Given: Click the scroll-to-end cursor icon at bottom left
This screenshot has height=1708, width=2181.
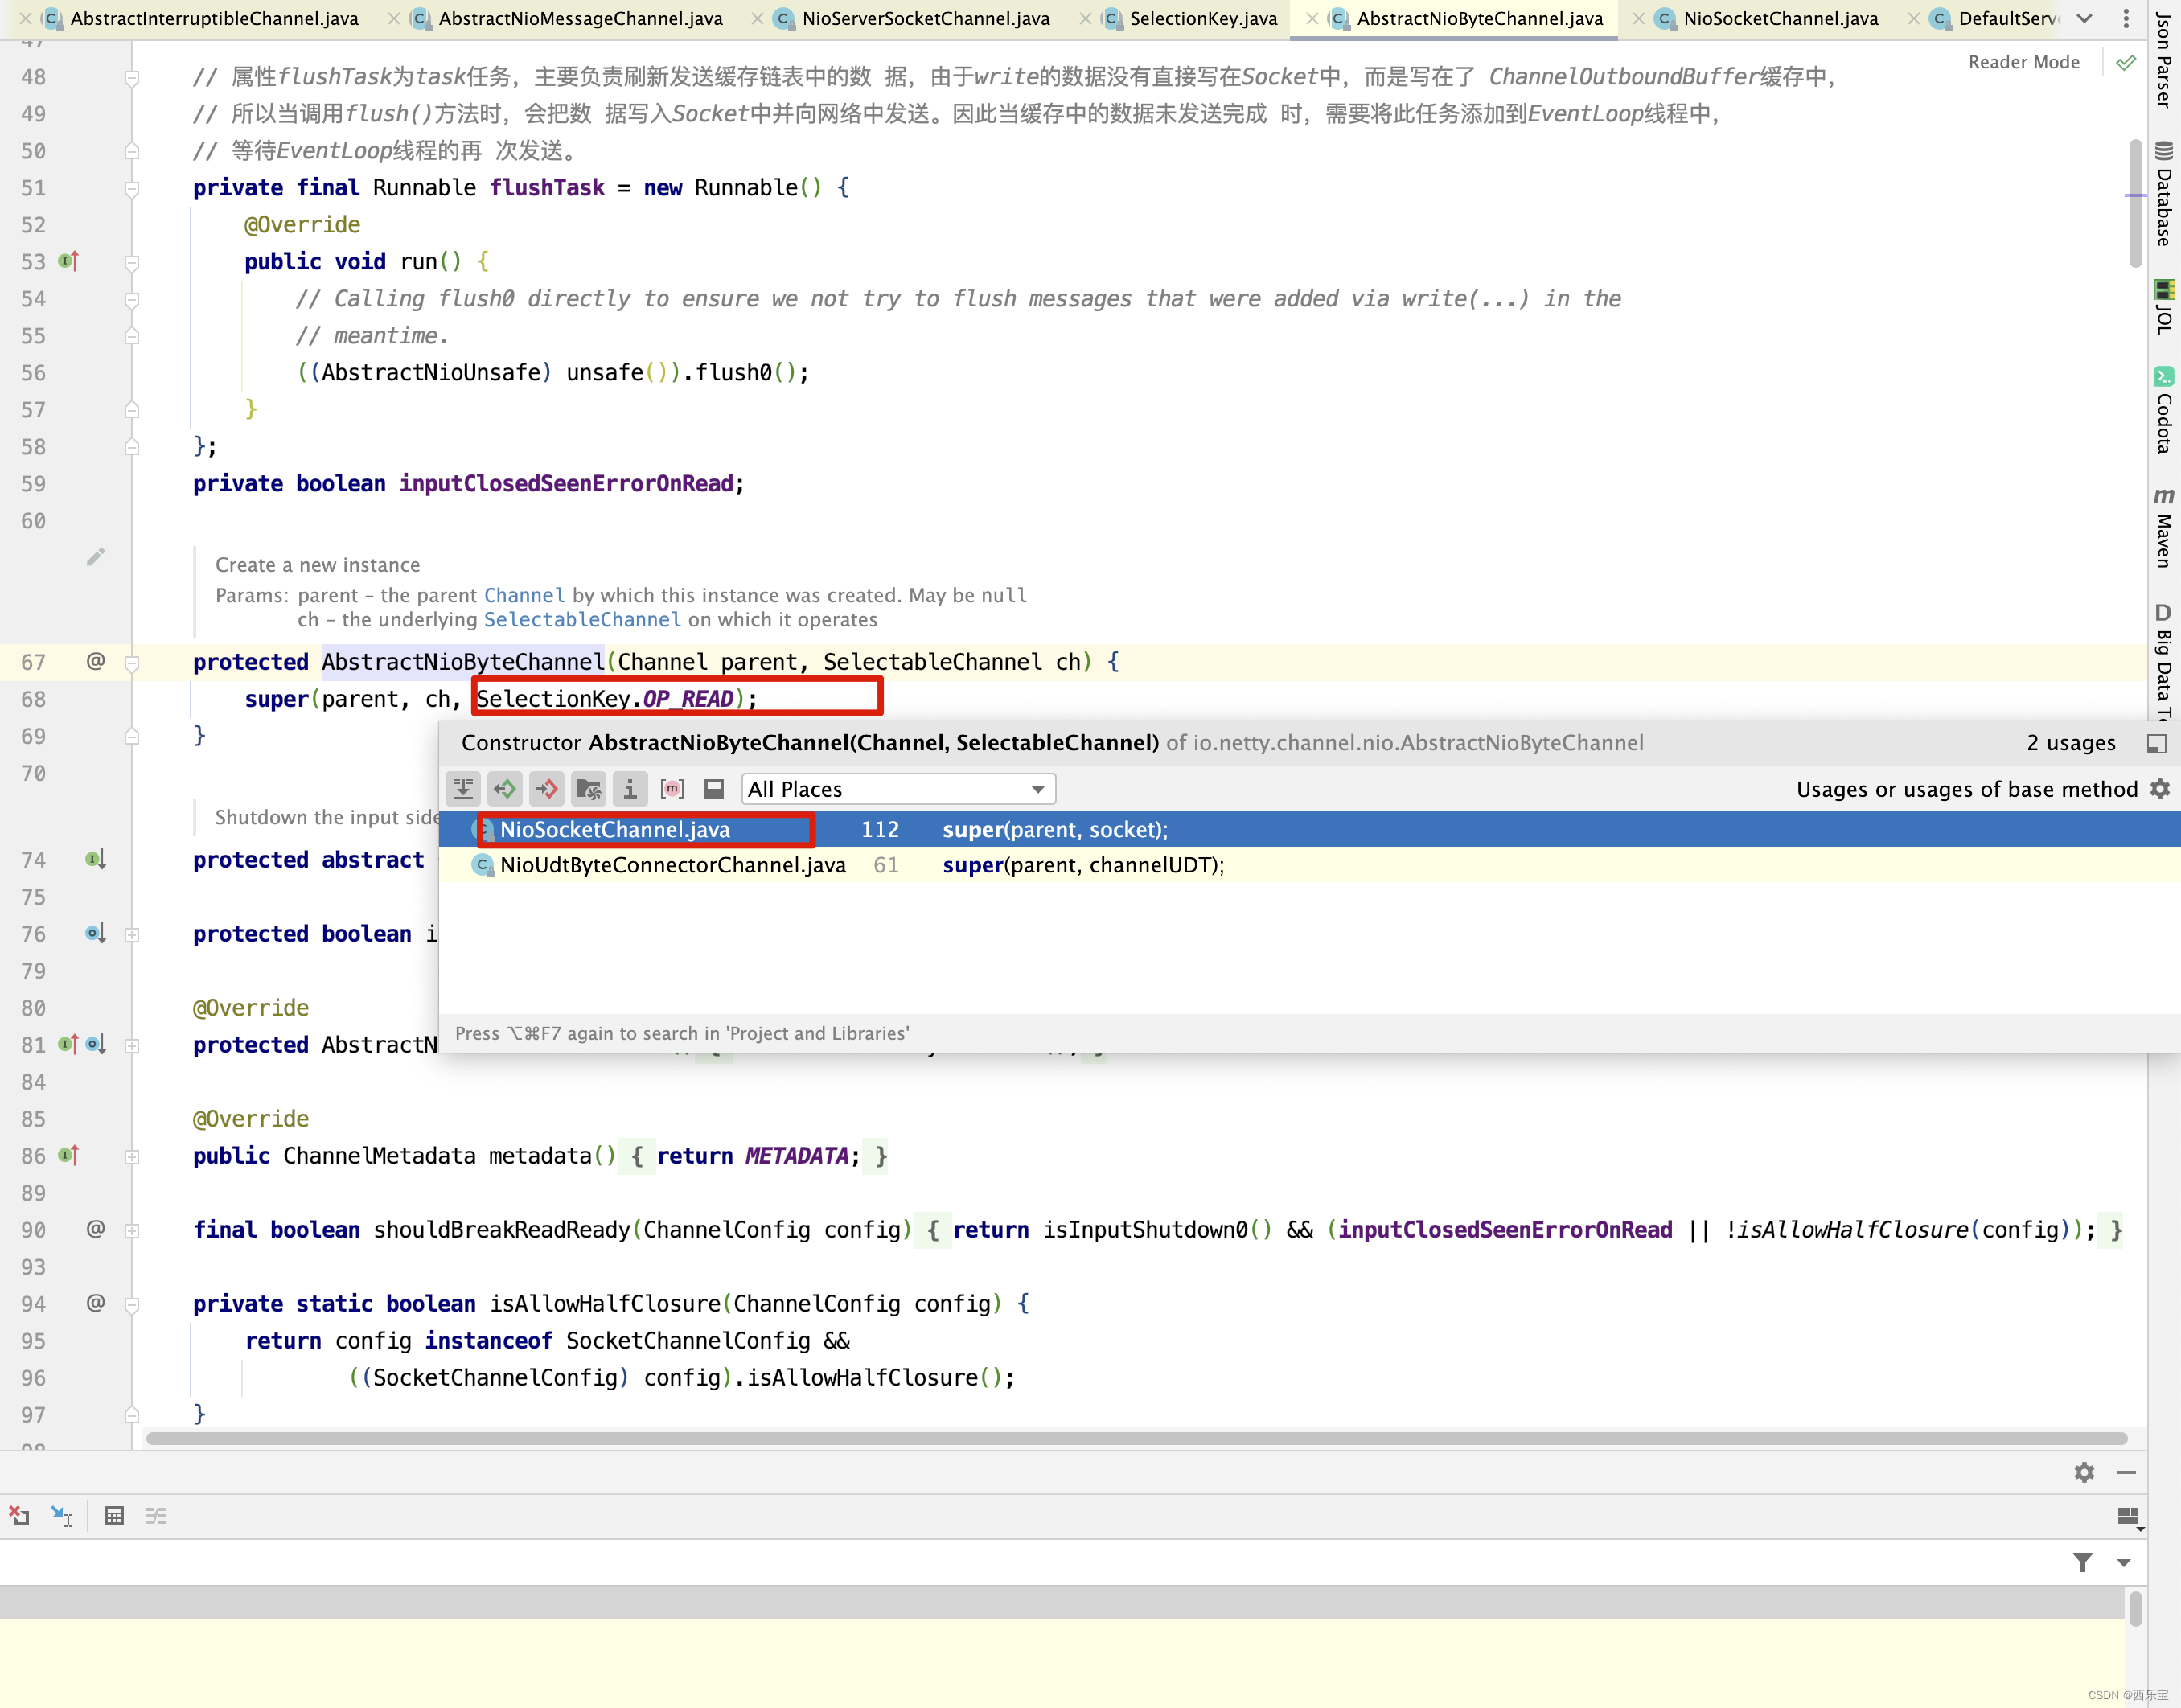Looking at the screenshot, I should pos(62,1516).
